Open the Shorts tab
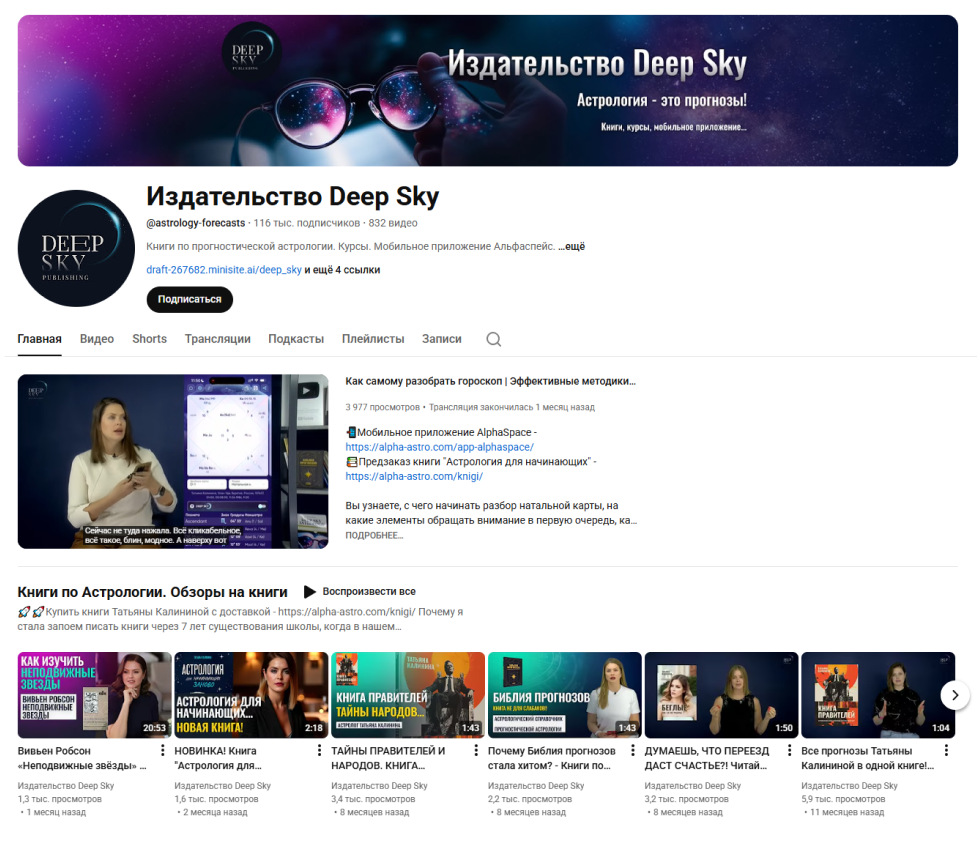This screenshot has width=977, height=847. [149, 339]
